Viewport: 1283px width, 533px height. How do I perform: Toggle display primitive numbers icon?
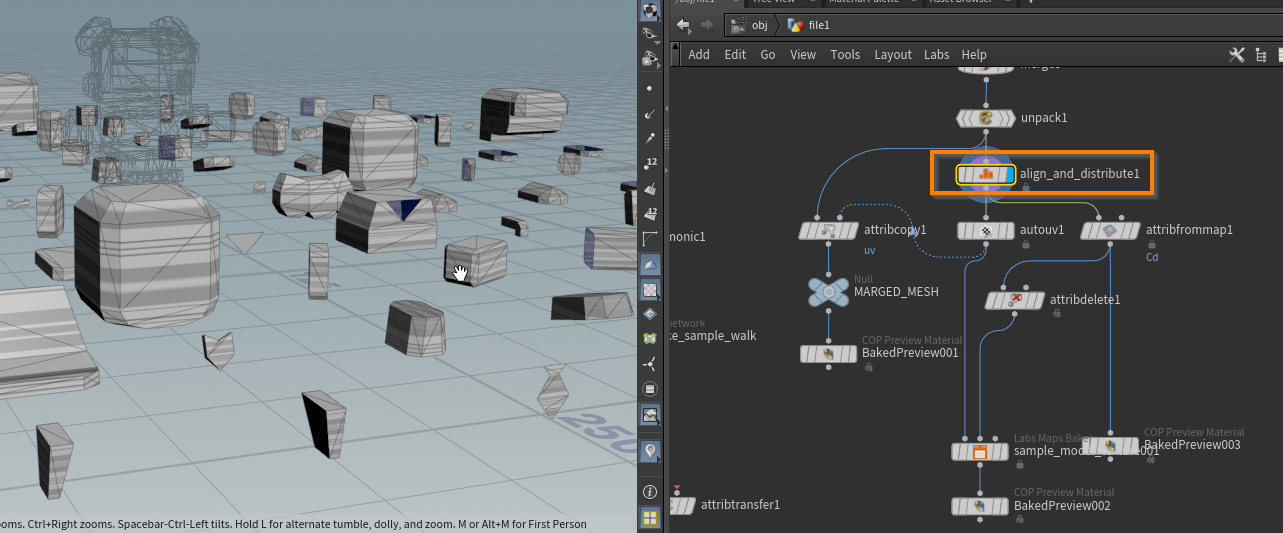tap(650, 213)
